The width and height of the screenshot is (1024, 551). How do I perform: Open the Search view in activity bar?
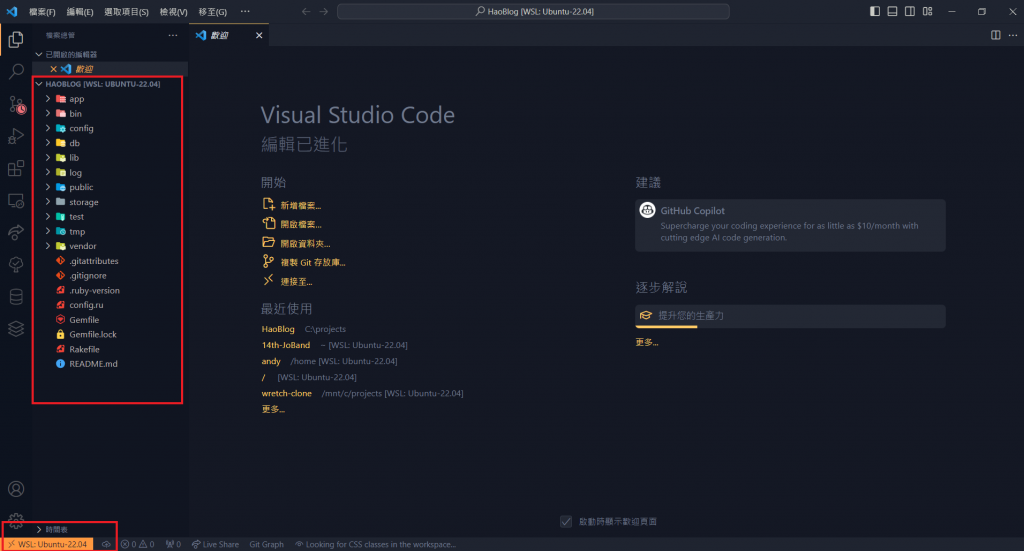point(16,71)
